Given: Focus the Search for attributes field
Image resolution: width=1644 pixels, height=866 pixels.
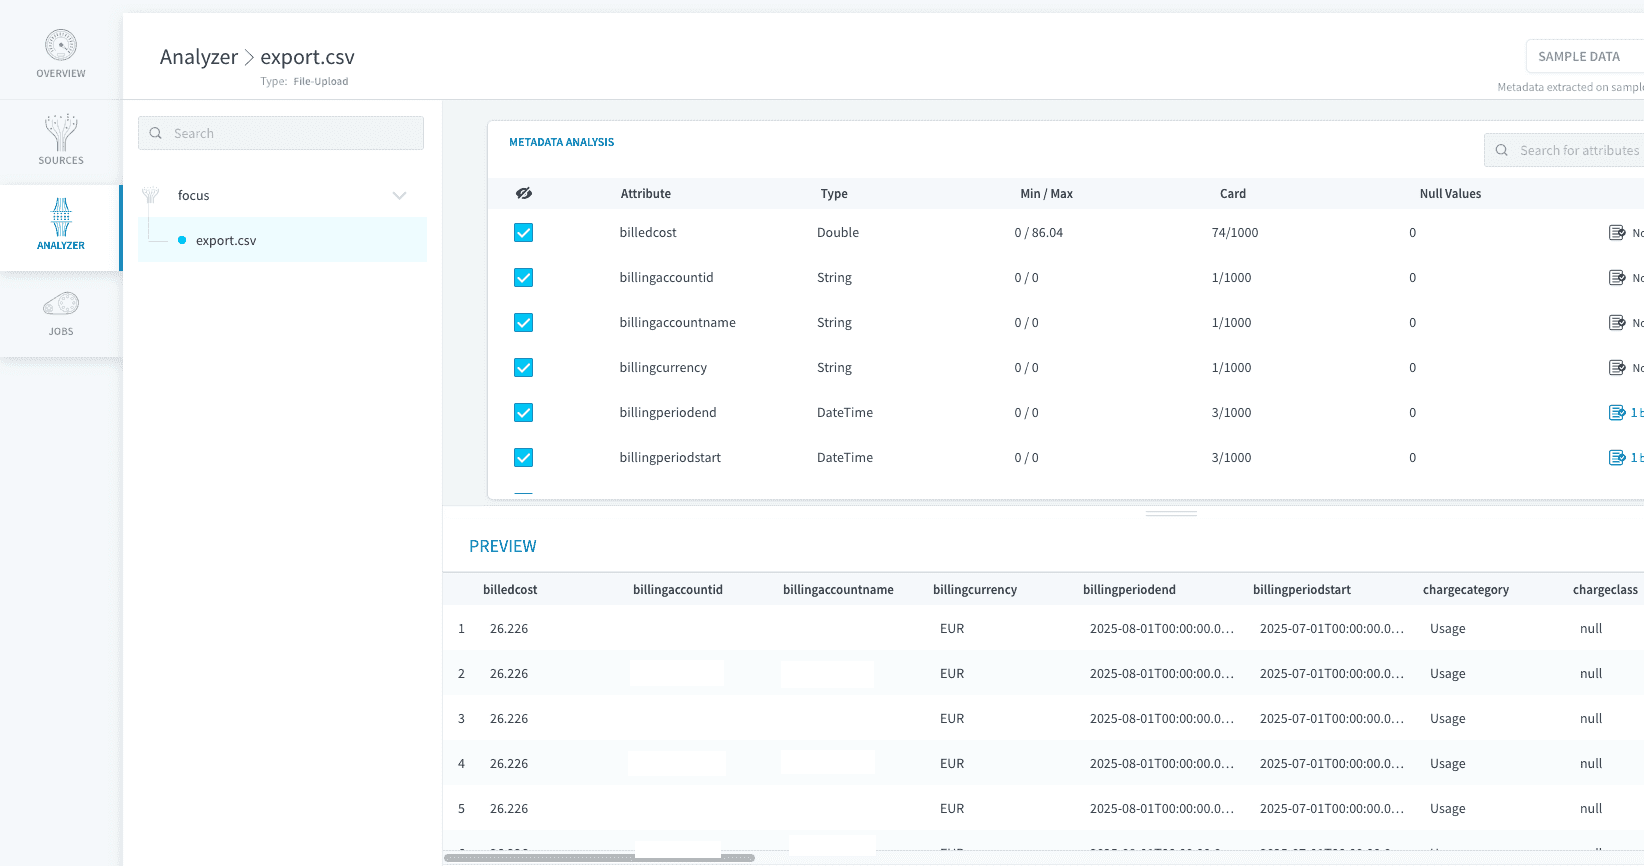Looking at the screenshot, I should [1566, 150].
